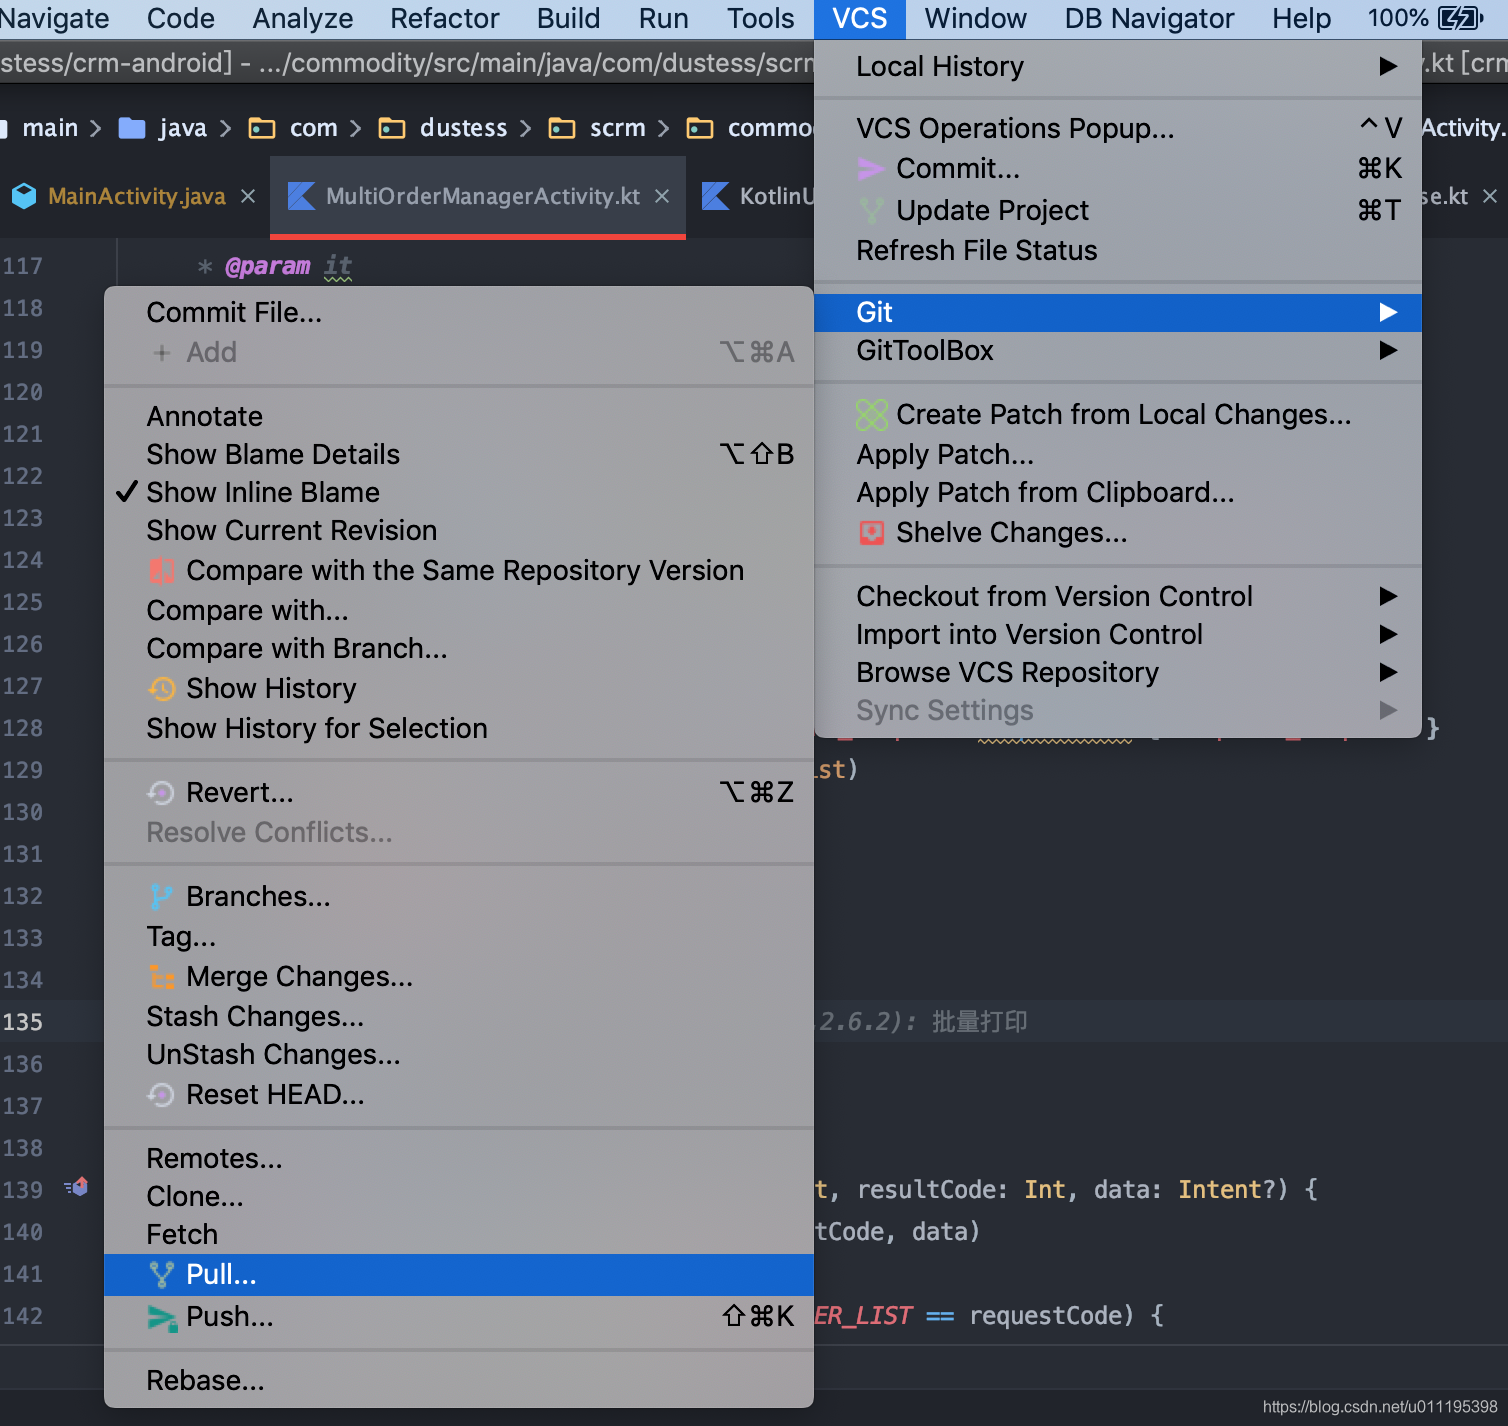Choose Apply Patch...
Image resolution: width=1508 pixels, height=1426 pixels.
[1118, 454]
